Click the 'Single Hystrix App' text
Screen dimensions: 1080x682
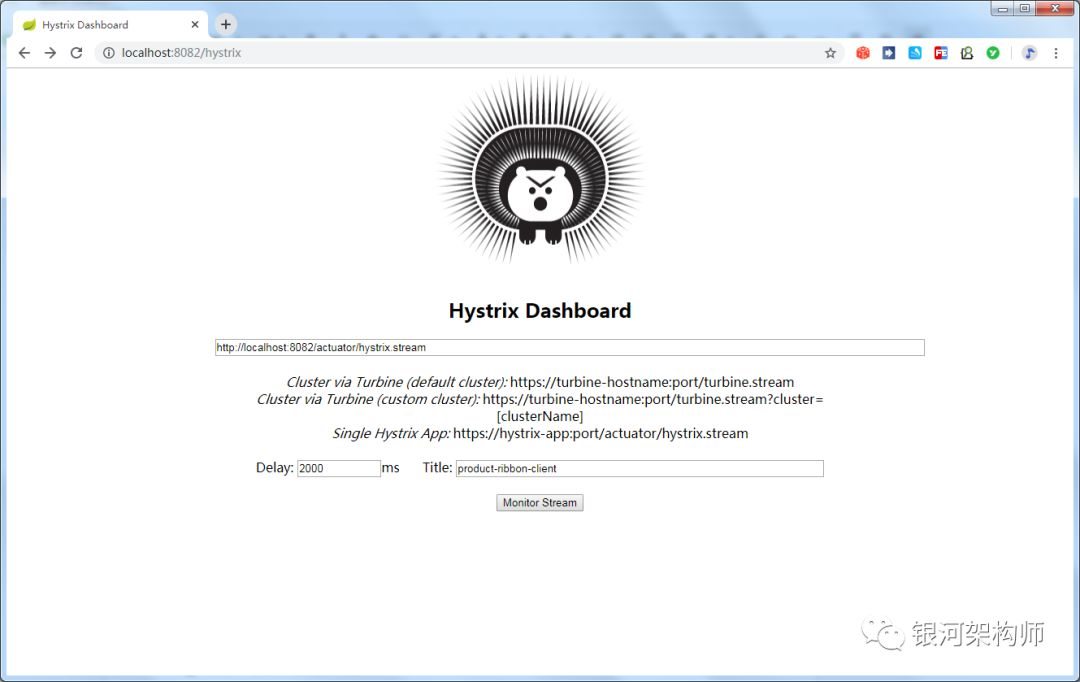[x=391, y=434]
